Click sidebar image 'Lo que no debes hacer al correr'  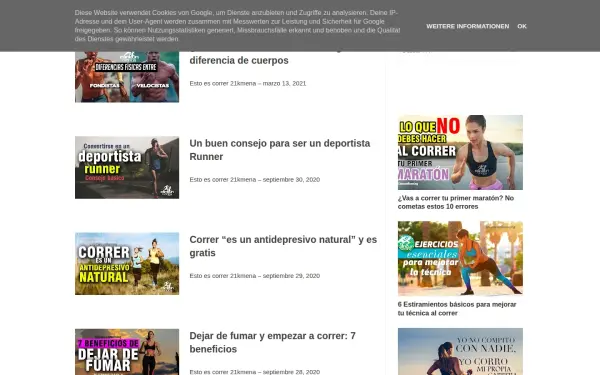point(460,152)
